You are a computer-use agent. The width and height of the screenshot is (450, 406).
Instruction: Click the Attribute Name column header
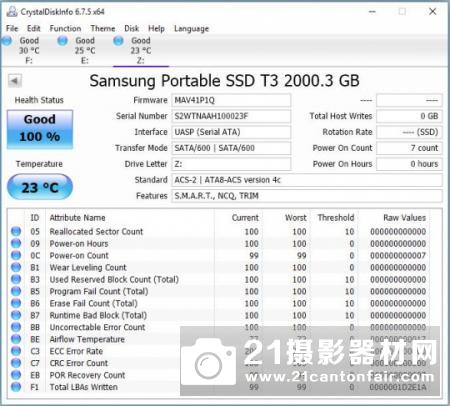tap(77, 218)
